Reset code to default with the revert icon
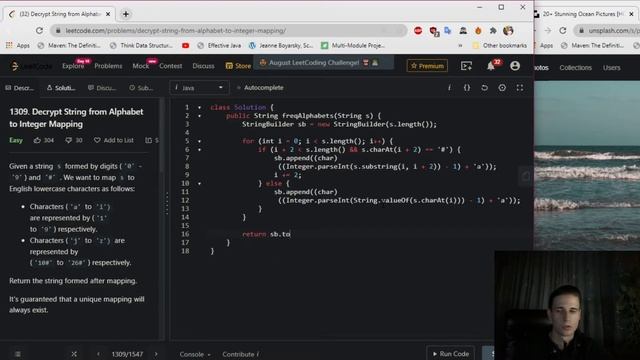This screenshot has width=640, height=360. (x=484, y=87)
